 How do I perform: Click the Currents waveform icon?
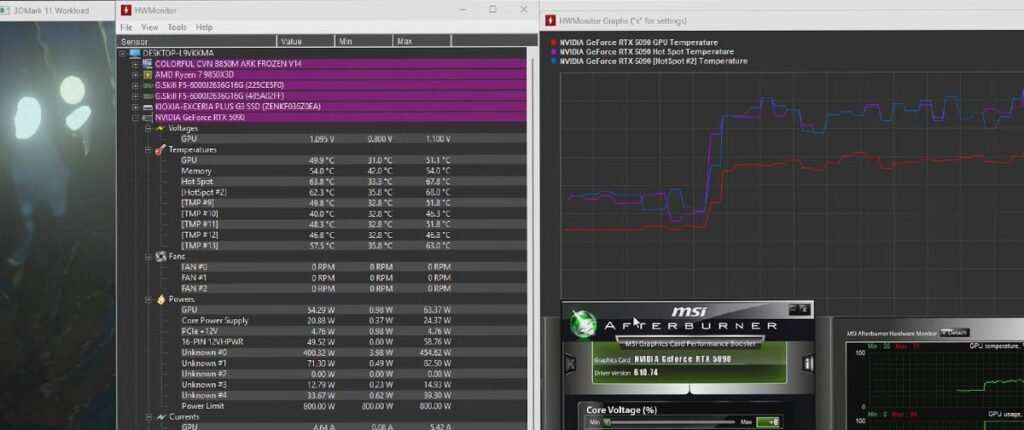160,416
